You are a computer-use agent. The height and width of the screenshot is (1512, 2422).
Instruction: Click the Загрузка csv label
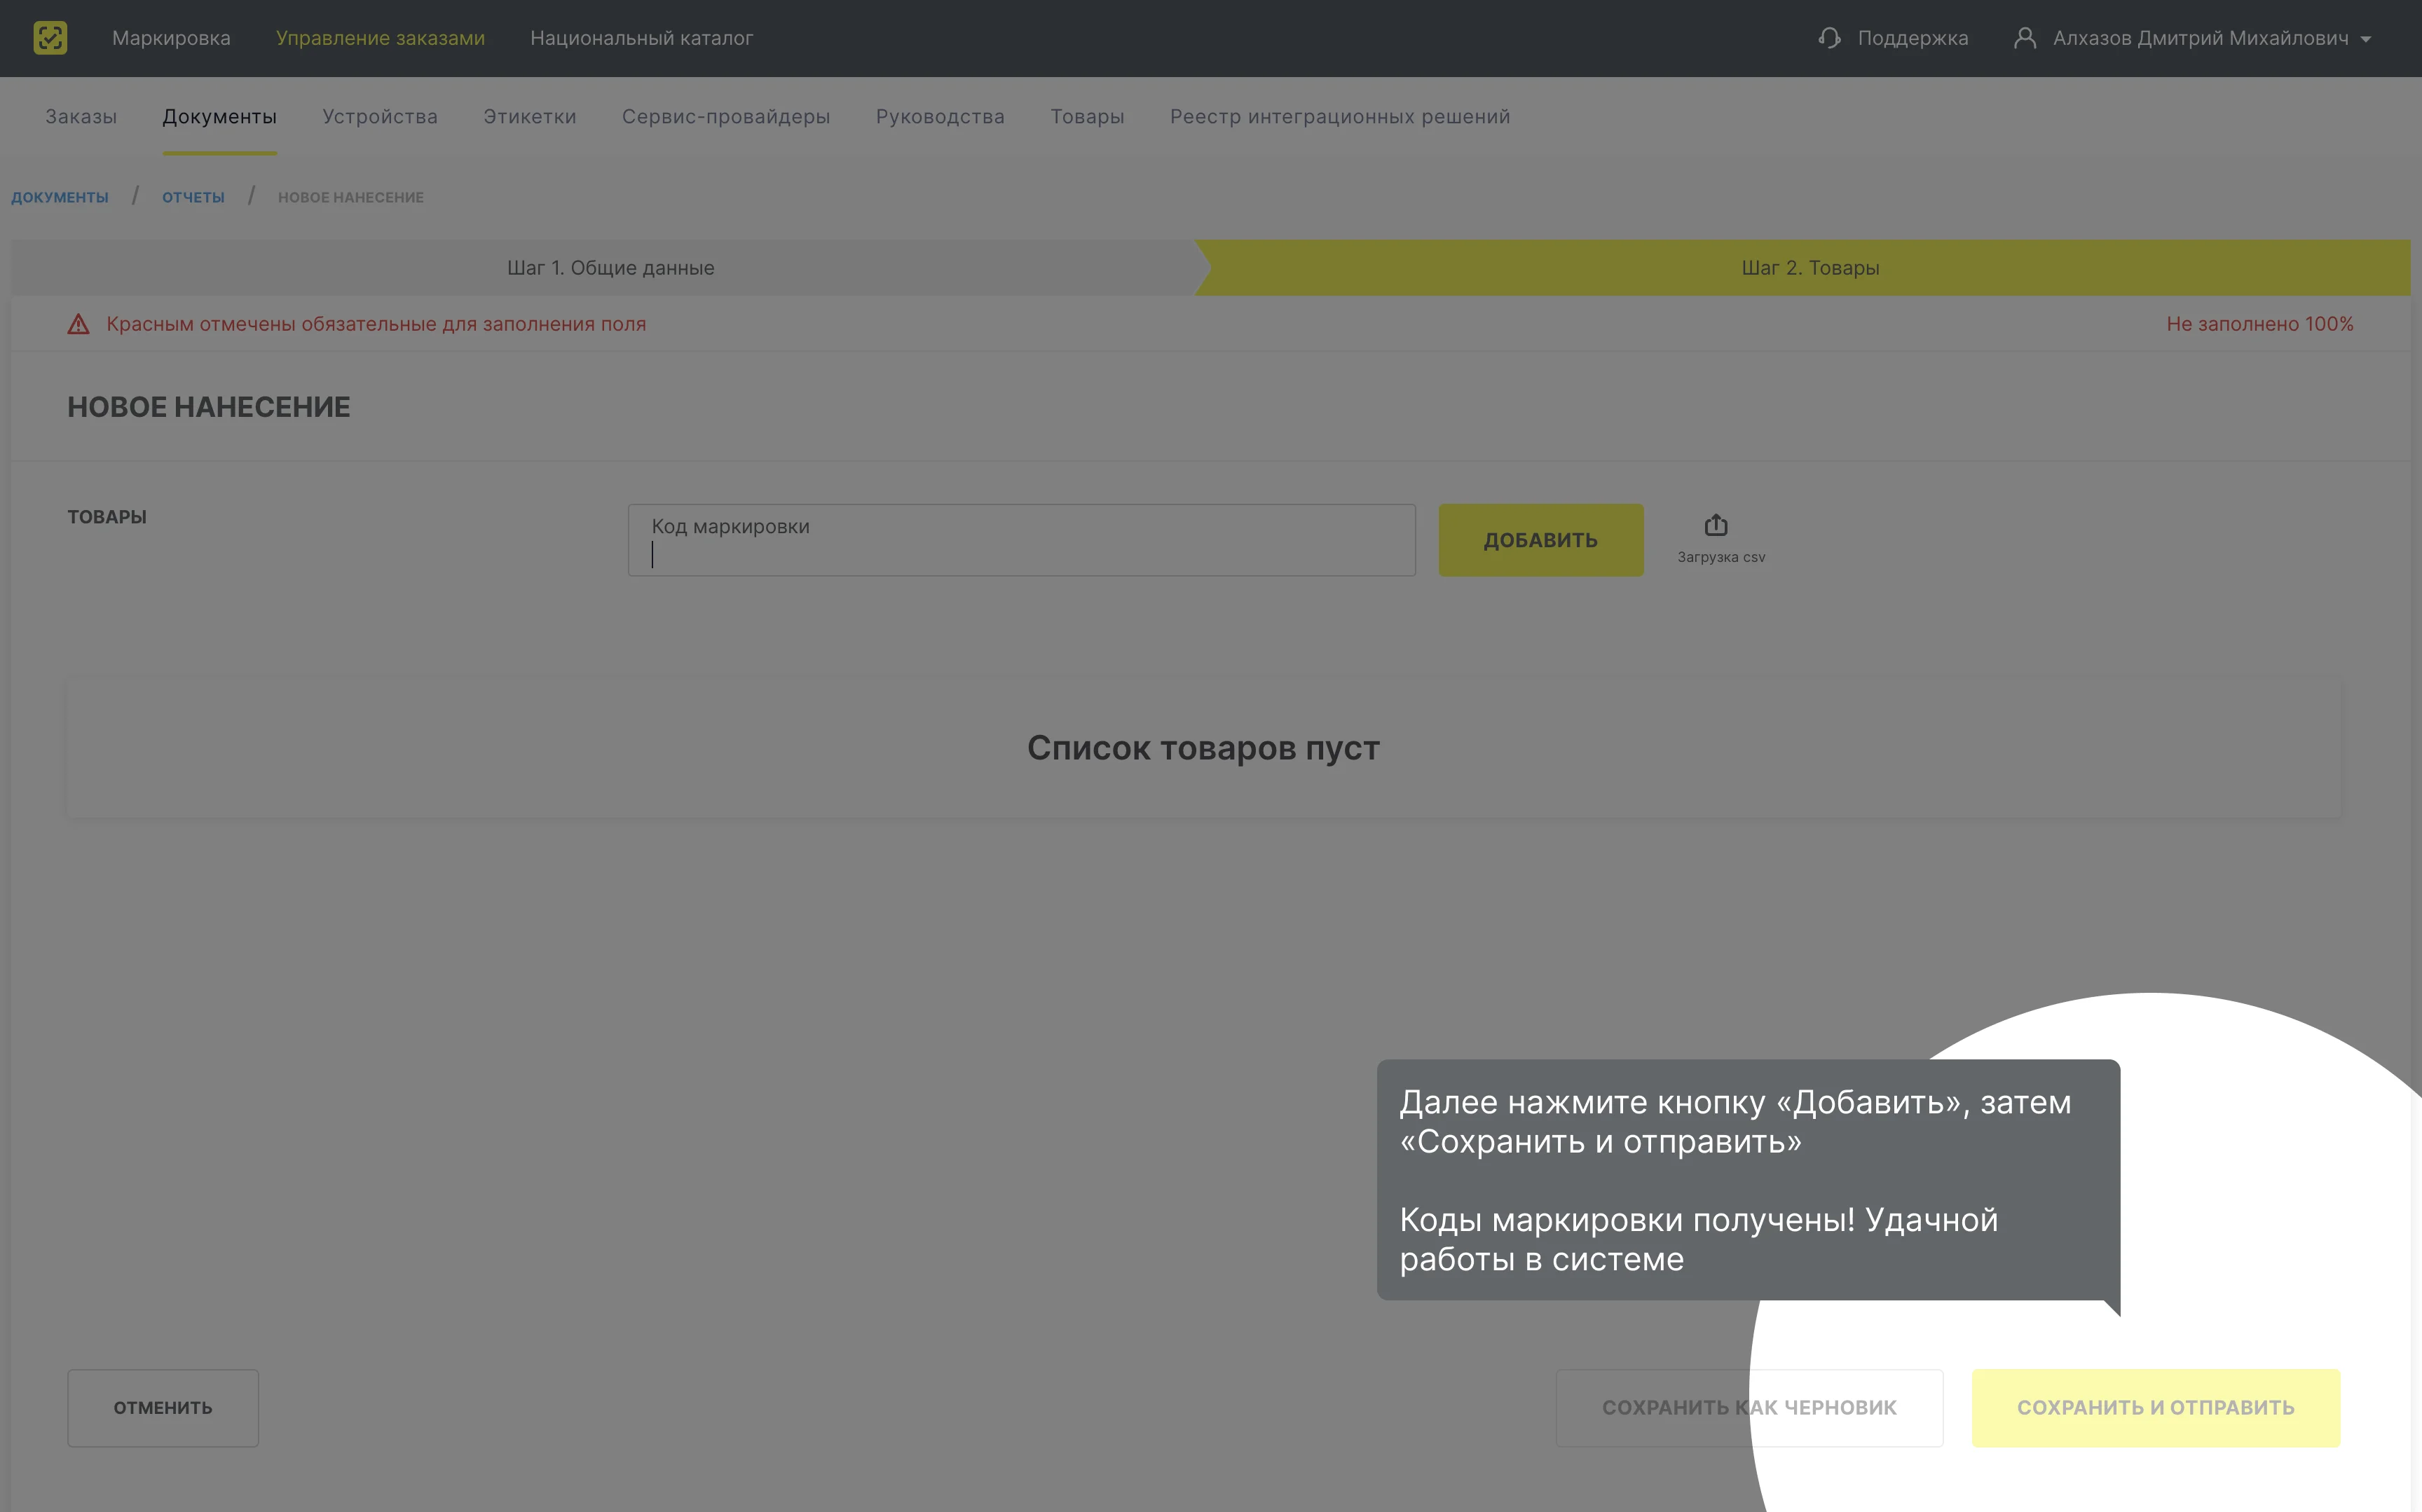point(1721,557)
